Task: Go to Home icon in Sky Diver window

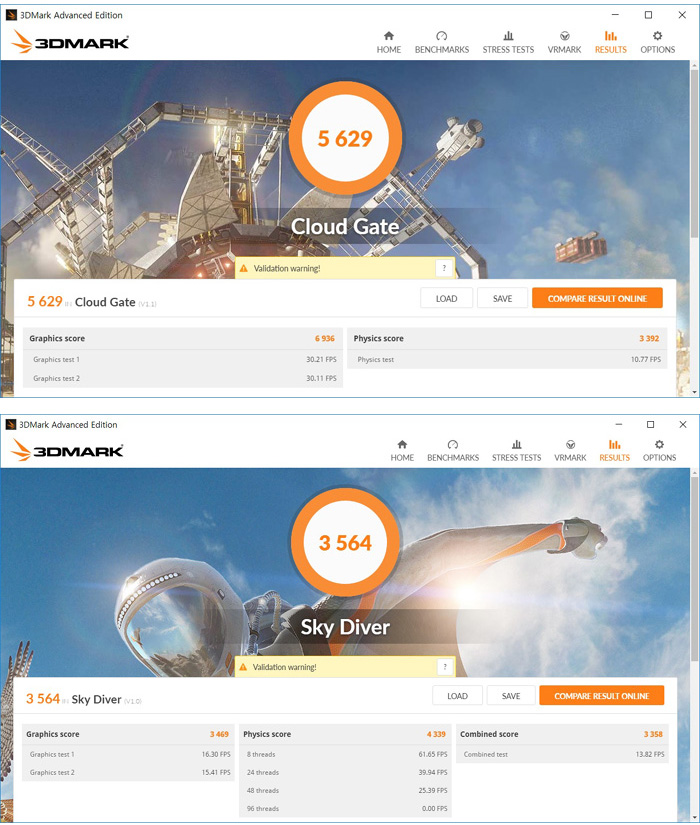Action: pos(402,444)
